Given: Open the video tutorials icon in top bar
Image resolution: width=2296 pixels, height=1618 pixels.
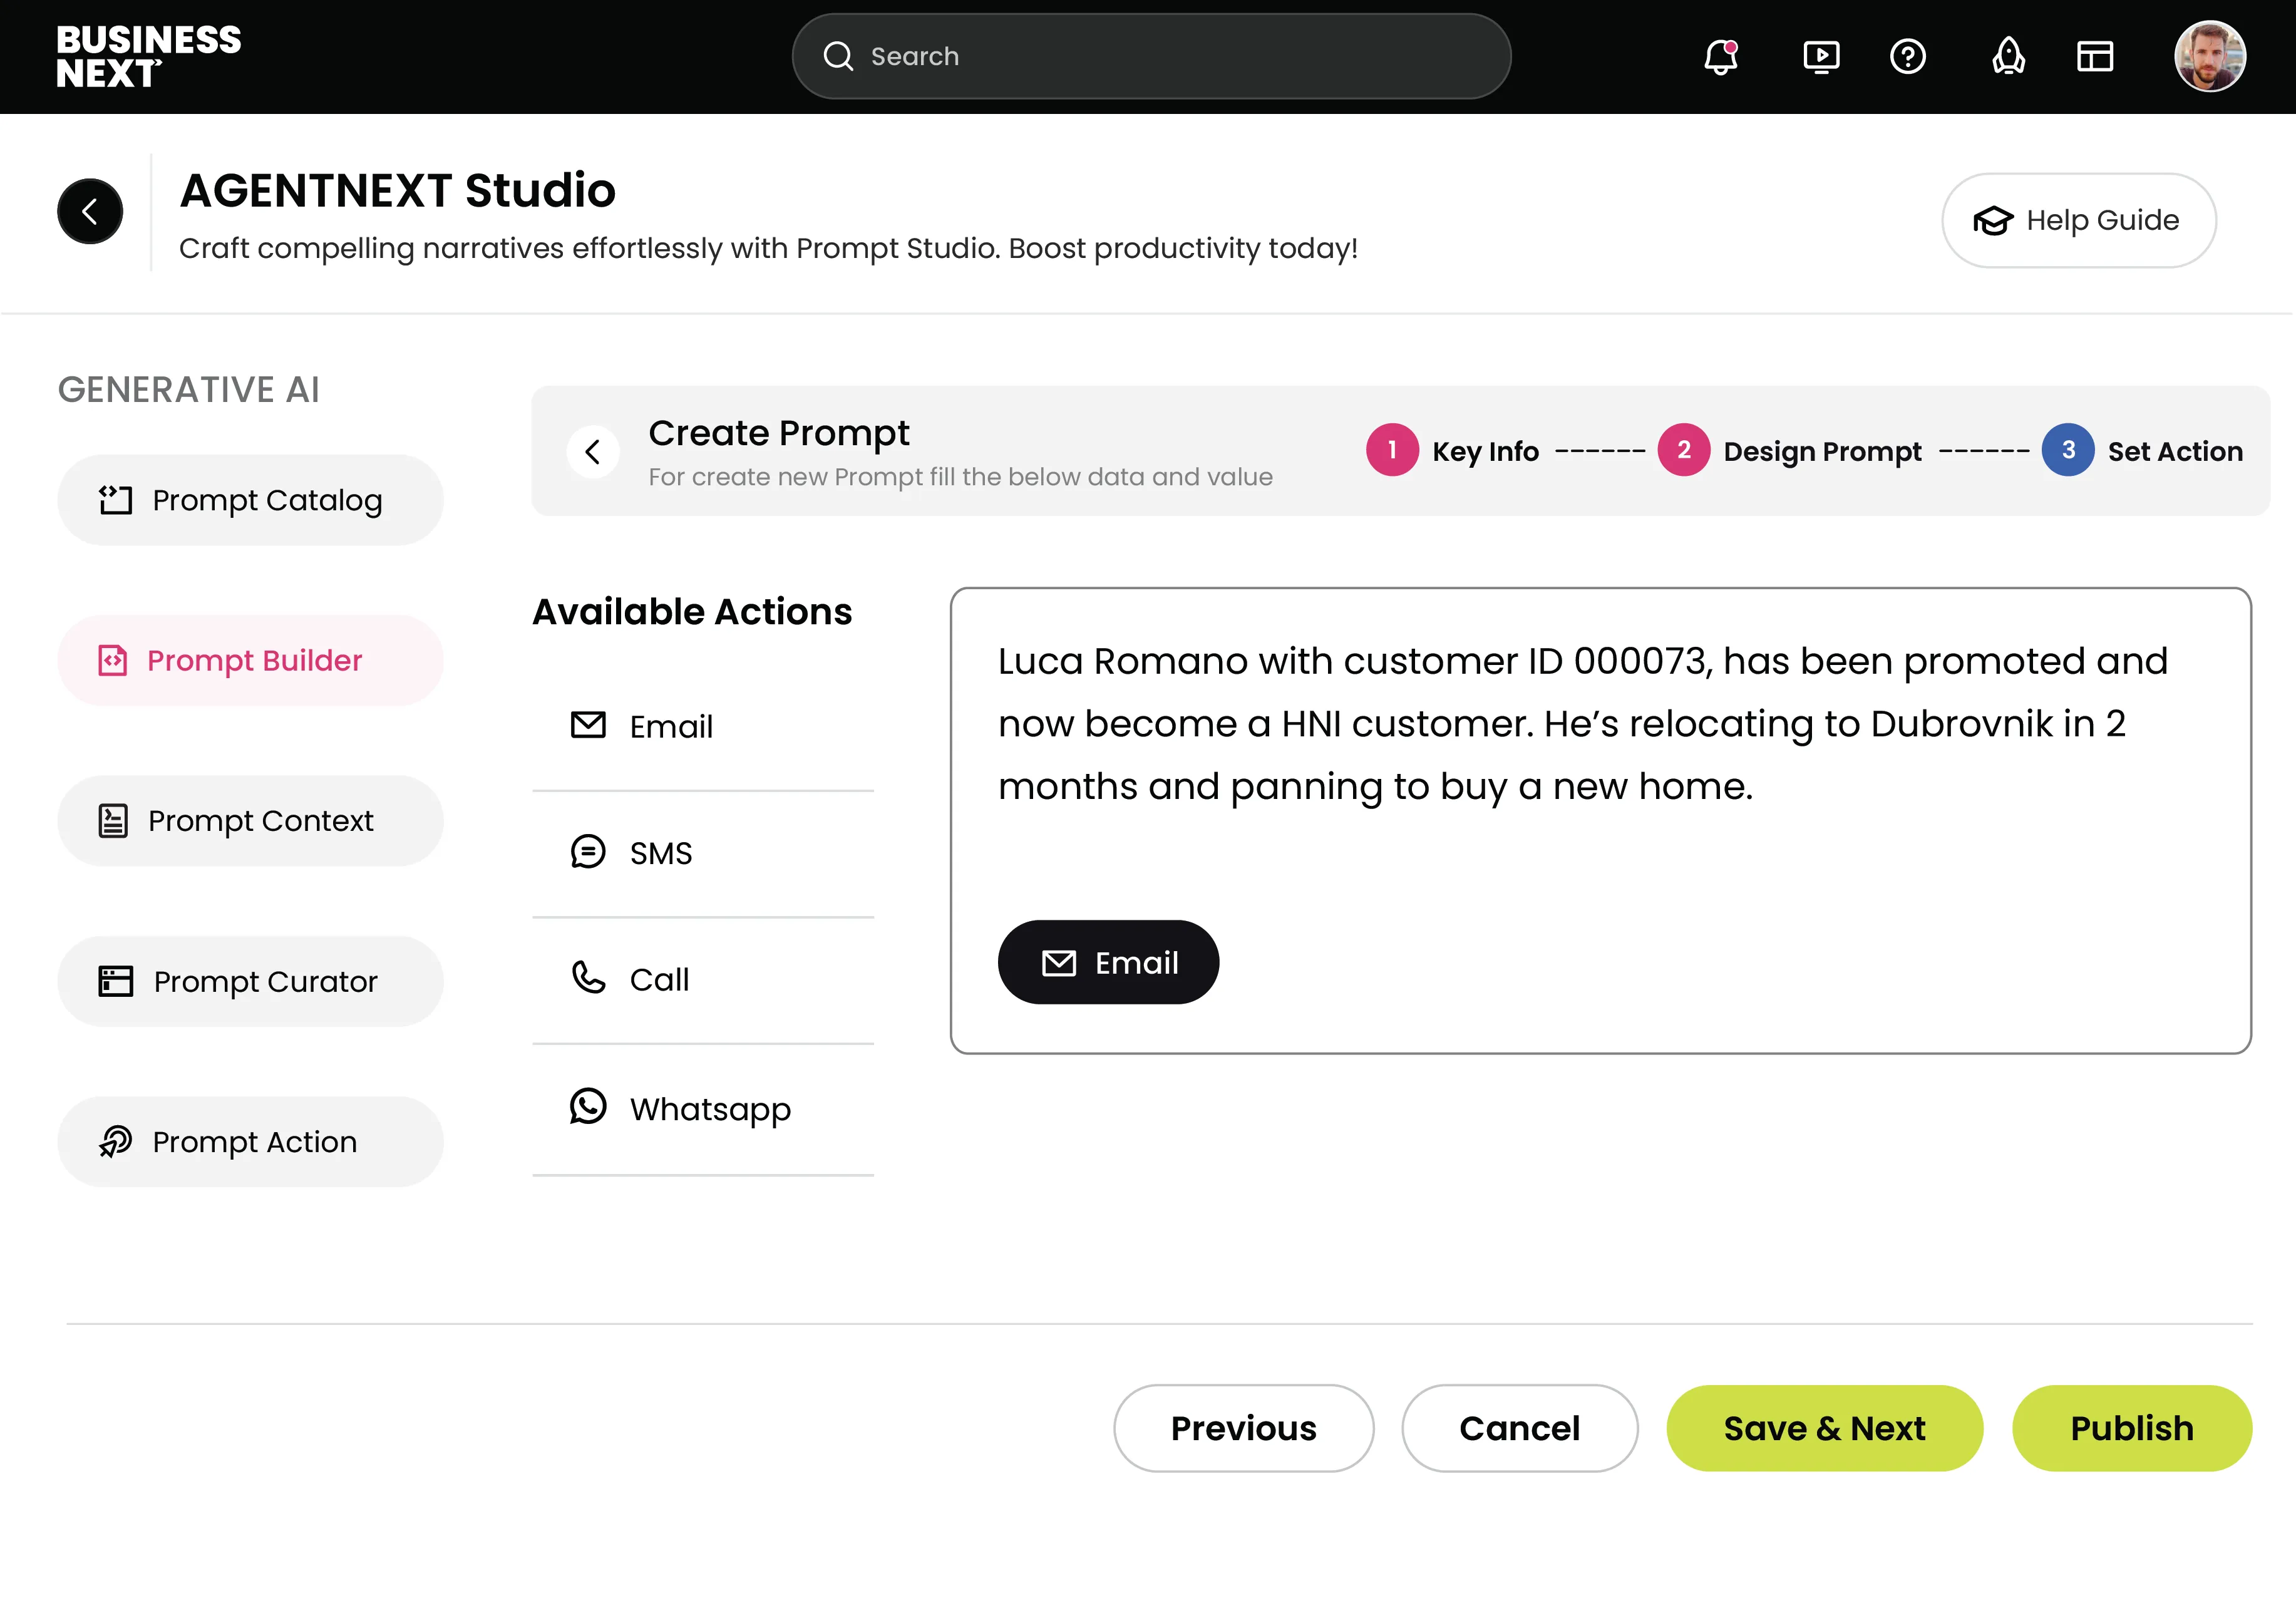Looking at the screenshot, I should tap(1821, 57).
